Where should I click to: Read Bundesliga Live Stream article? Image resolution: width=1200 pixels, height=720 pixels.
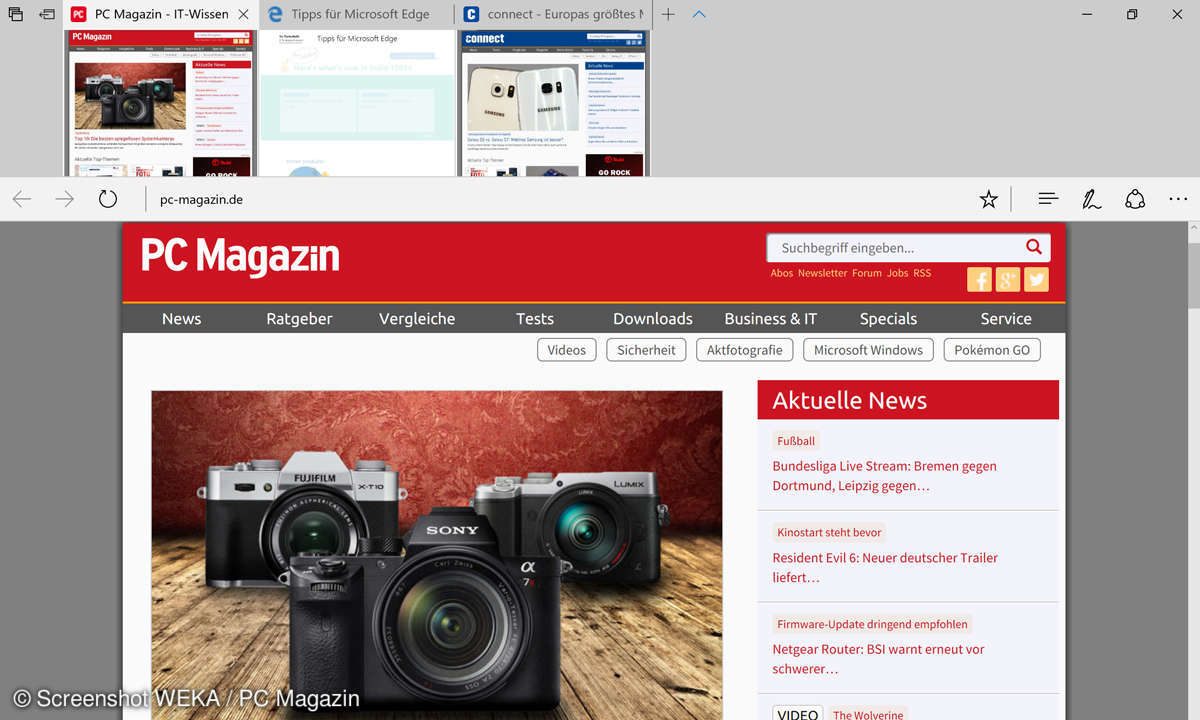click(x=884, y=476)
